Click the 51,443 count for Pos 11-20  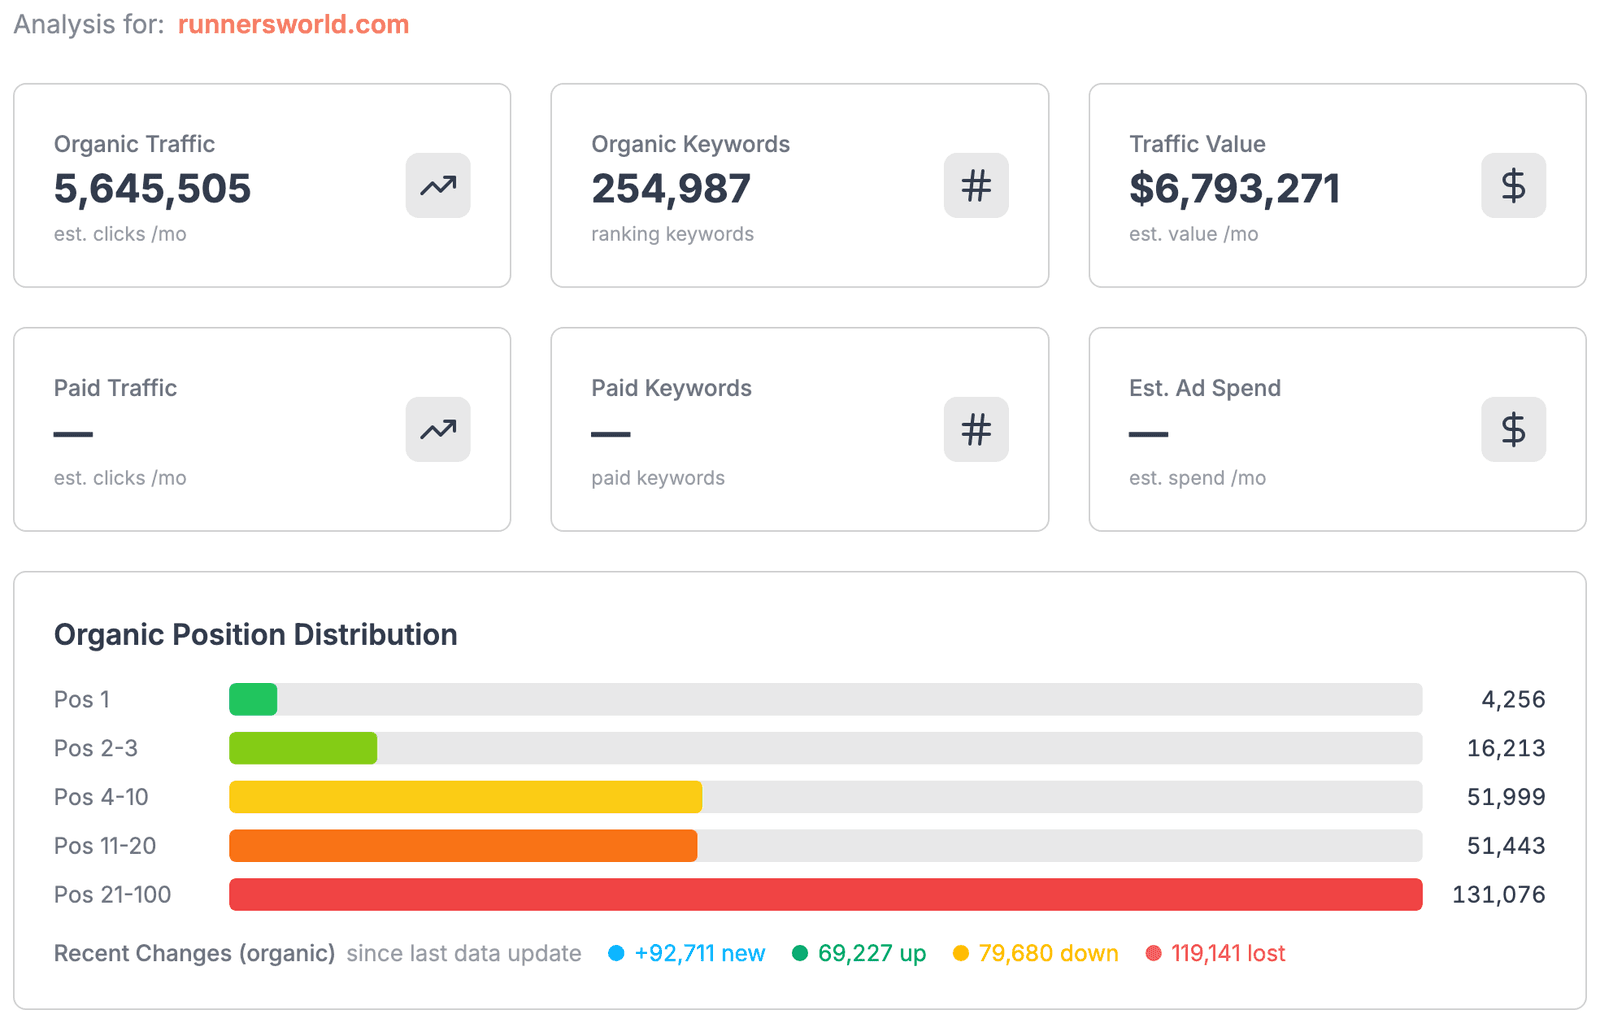point(1506,846)
